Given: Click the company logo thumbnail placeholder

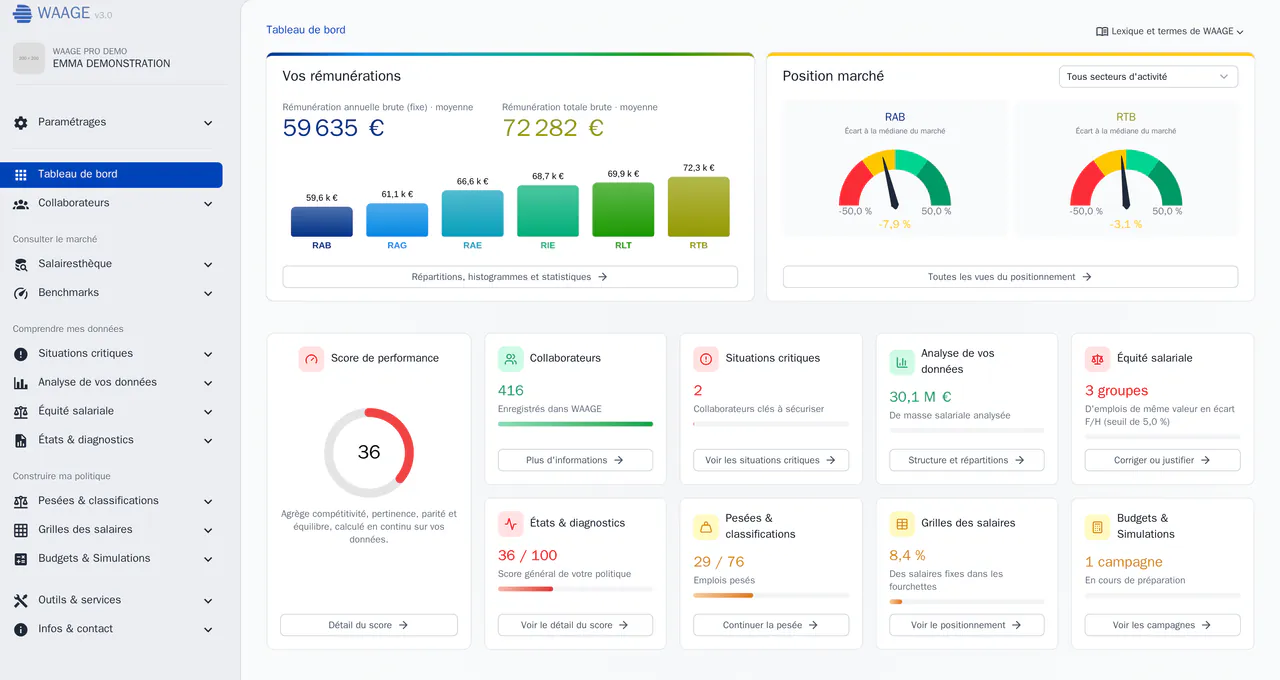Looking at the screenshot, I should tap(29, 58).
